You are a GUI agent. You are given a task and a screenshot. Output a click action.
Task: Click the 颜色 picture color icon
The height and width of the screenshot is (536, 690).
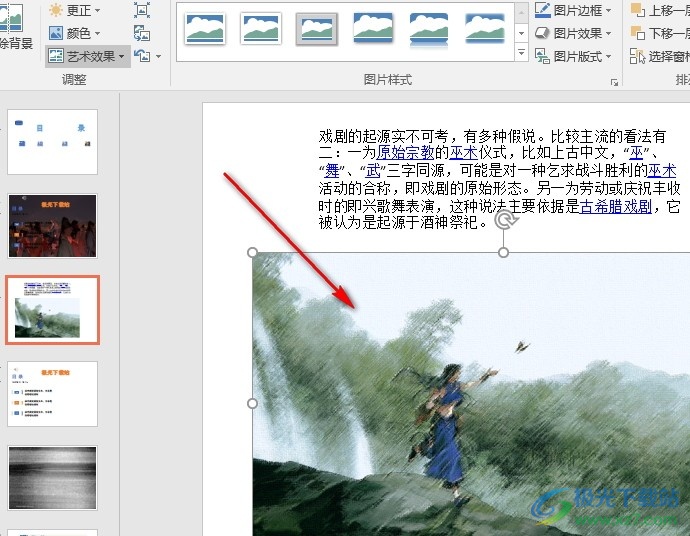pos(56,33)
